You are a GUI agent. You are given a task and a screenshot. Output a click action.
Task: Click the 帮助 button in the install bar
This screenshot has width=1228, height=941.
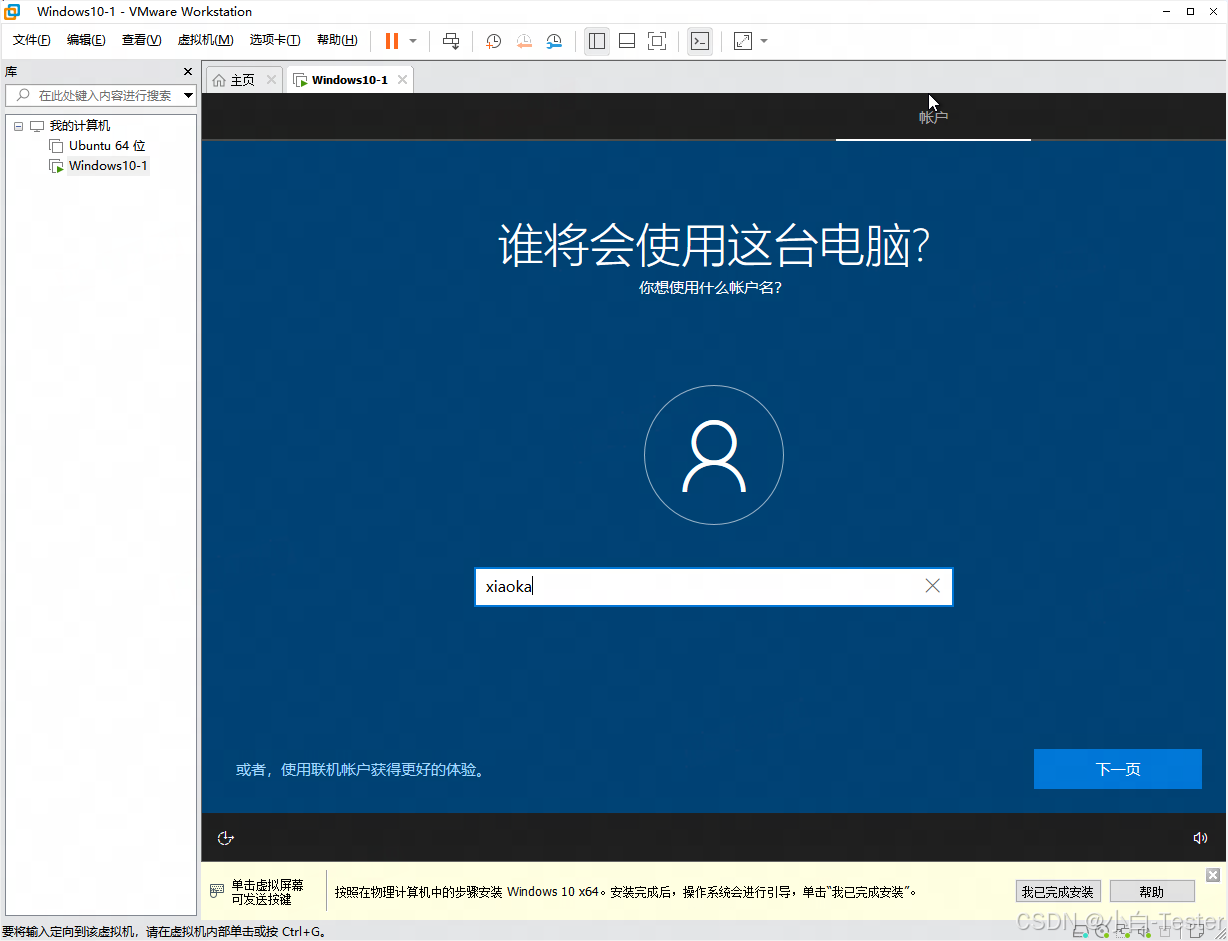pos(1152,892)
